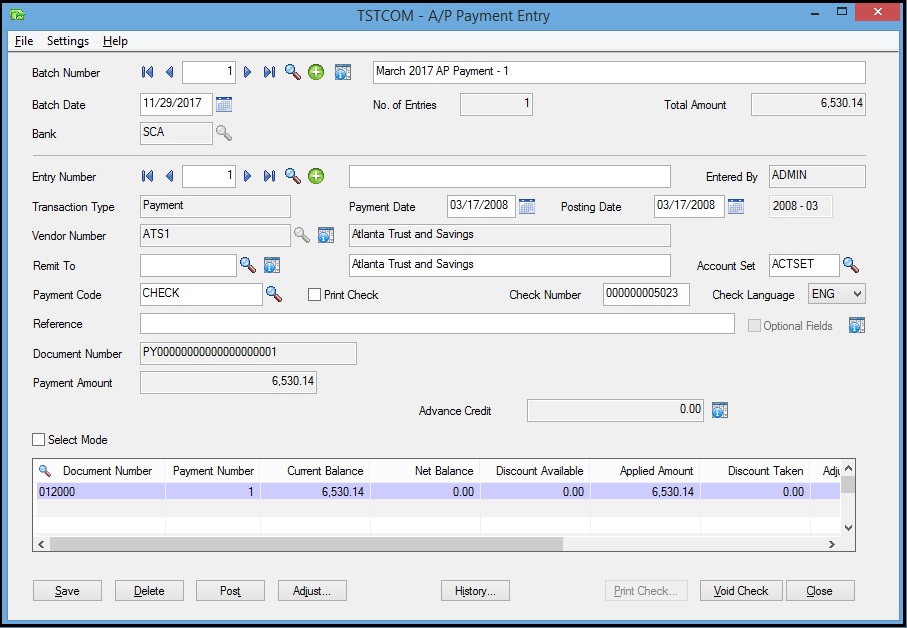Click the Bank finder magnifier
Screen dimensions: 907x628
(x=224, y=133)
